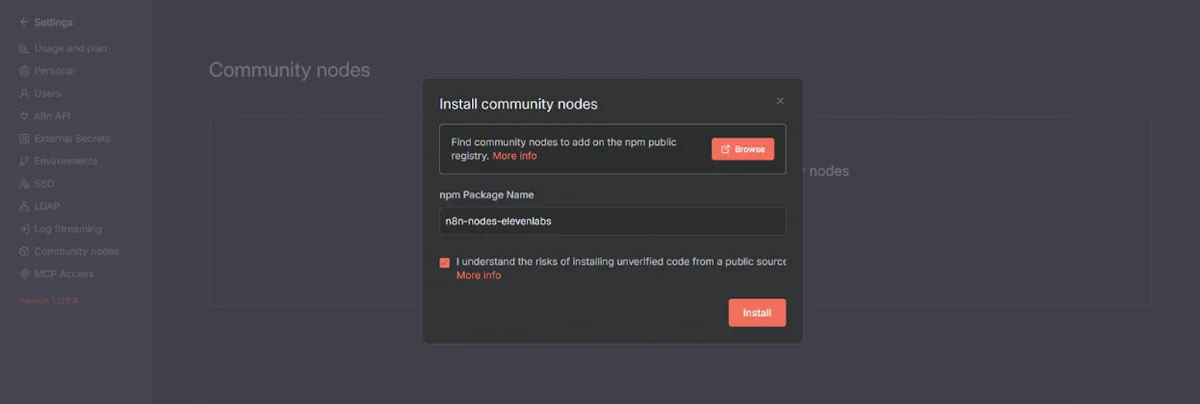Click the Personal user icon
The image size is (1200, 404).
(24, 71)
